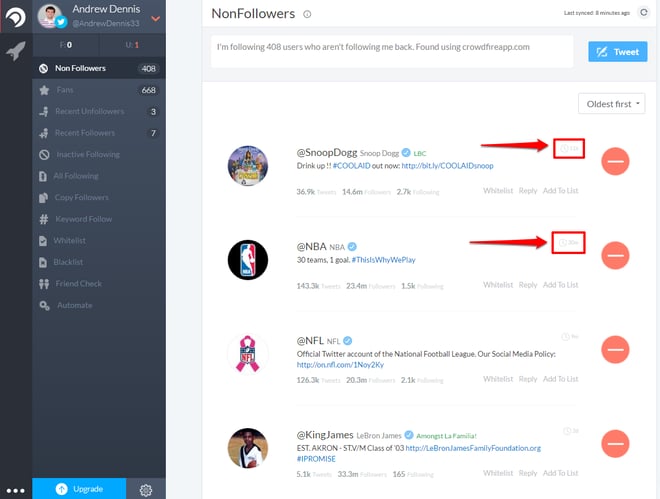Click the 408 Non Followers count badge

point(149,68)
